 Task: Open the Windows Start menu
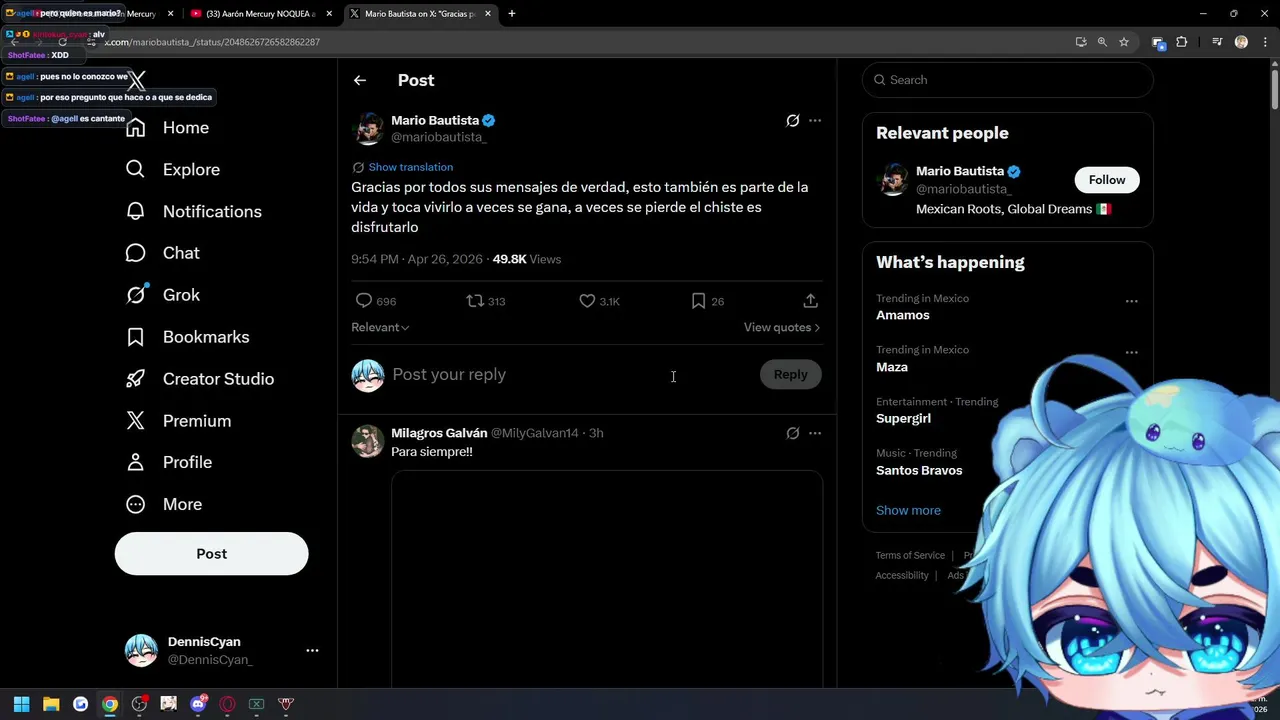click(x=22, y=704)
